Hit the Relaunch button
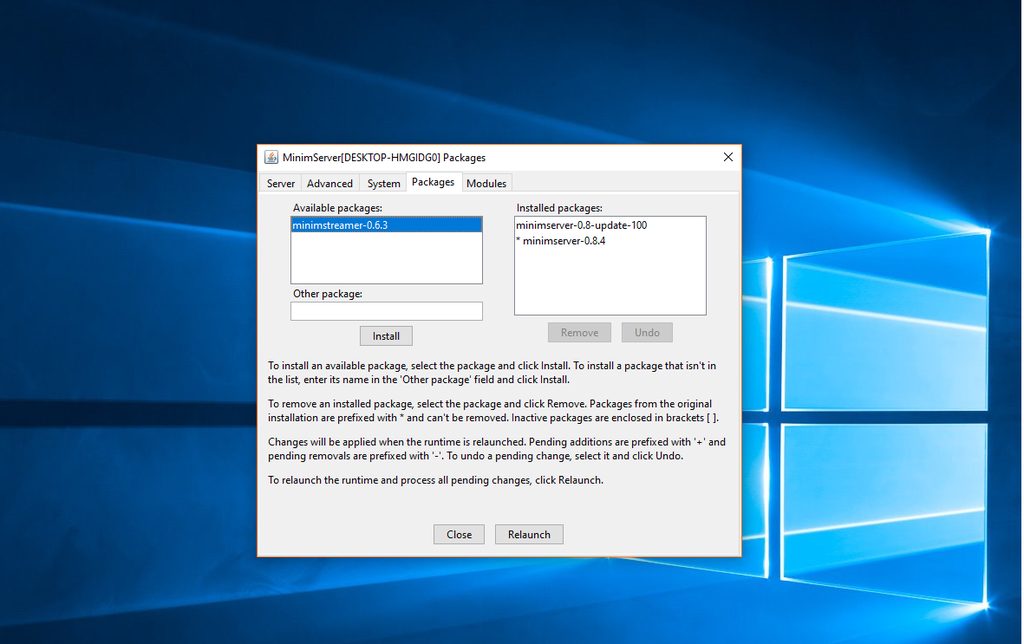Screen dimensions: 1024x644 click(529, 534)
